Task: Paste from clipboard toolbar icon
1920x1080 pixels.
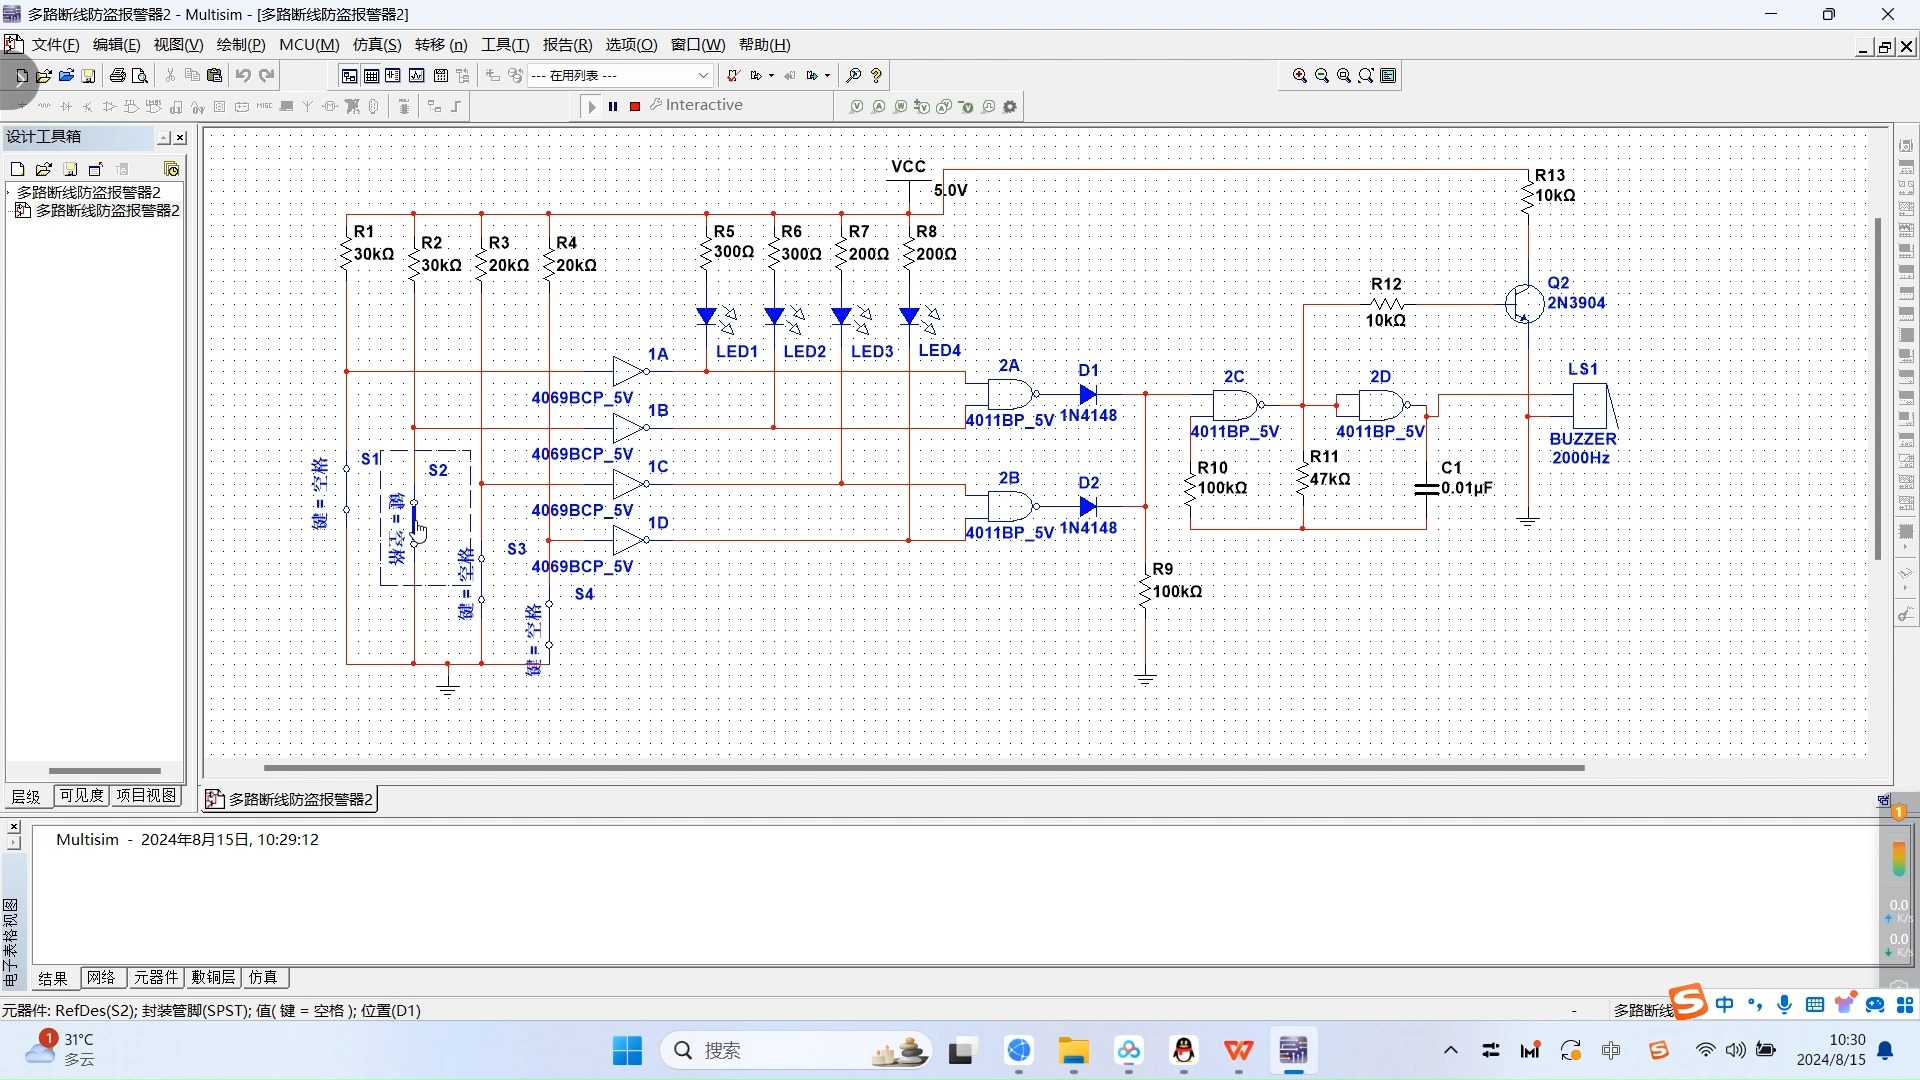Action: [x=214, y=76]
